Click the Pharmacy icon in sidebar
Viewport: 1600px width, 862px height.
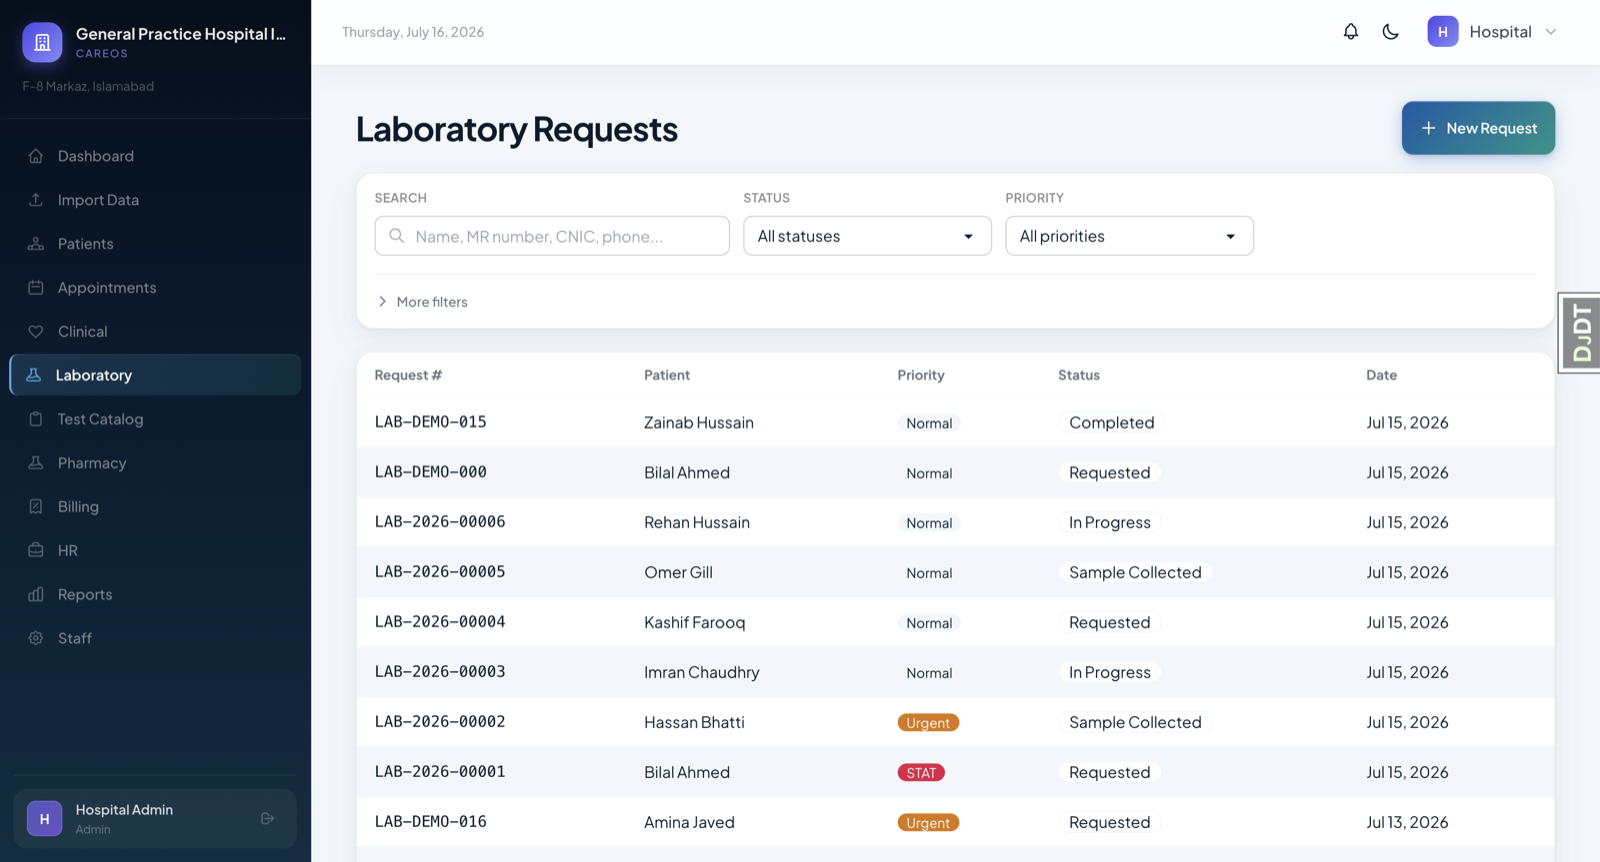[36, 463]
